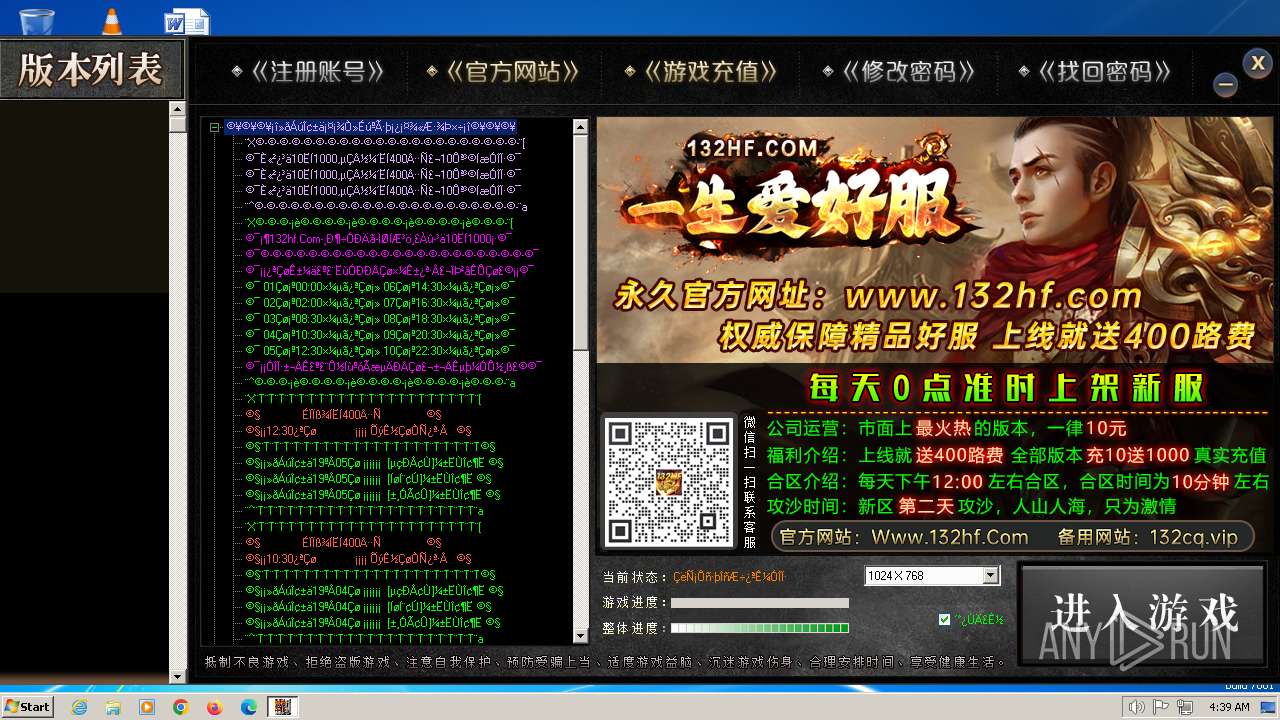Open Windows Media Player from the taskbar

click(x=147, y=707)
